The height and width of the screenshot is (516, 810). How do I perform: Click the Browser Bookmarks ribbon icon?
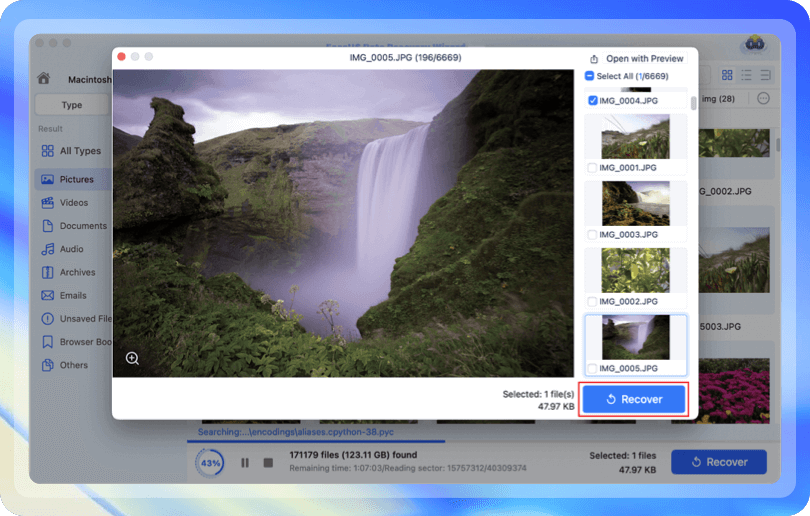[48, 342]
